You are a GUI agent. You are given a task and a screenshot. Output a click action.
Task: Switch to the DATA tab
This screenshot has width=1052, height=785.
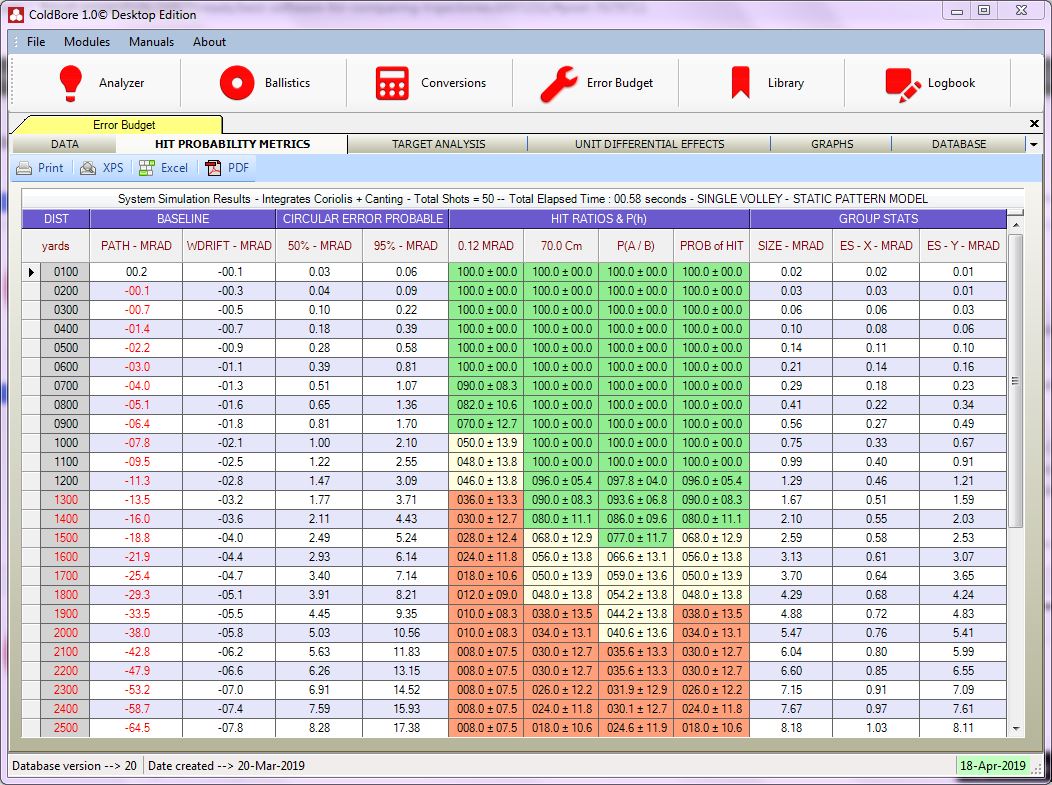64,144
